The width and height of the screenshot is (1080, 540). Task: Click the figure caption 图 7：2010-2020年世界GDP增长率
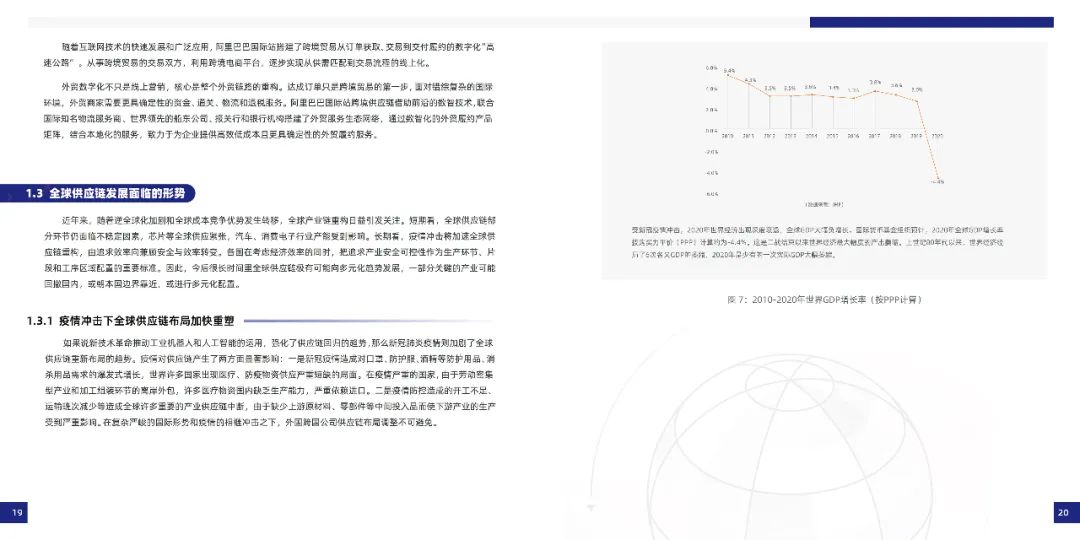(x=824, y=300)
